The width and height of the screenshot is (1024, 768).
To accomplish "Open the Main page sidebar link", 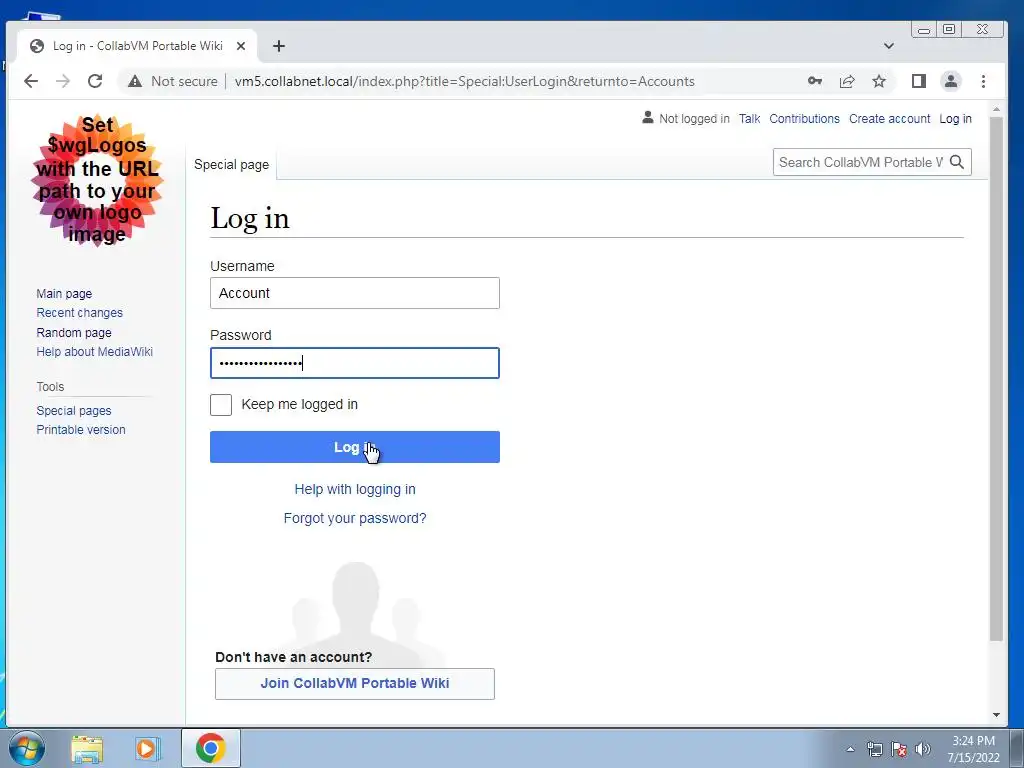I will [64, 294].
